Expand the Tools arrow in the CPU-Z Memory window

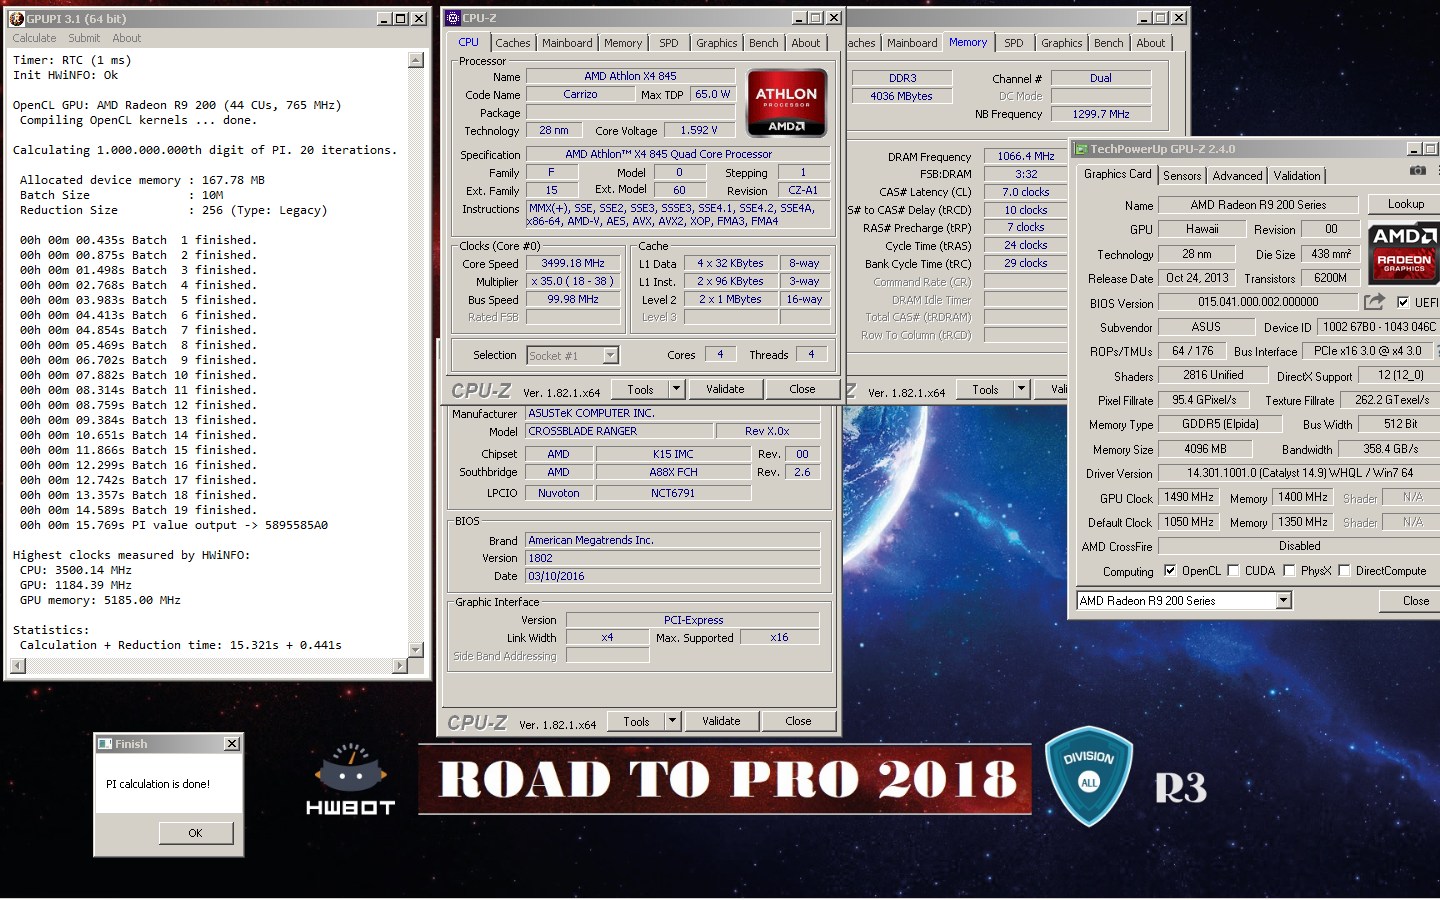click(x=1021, y=389)
